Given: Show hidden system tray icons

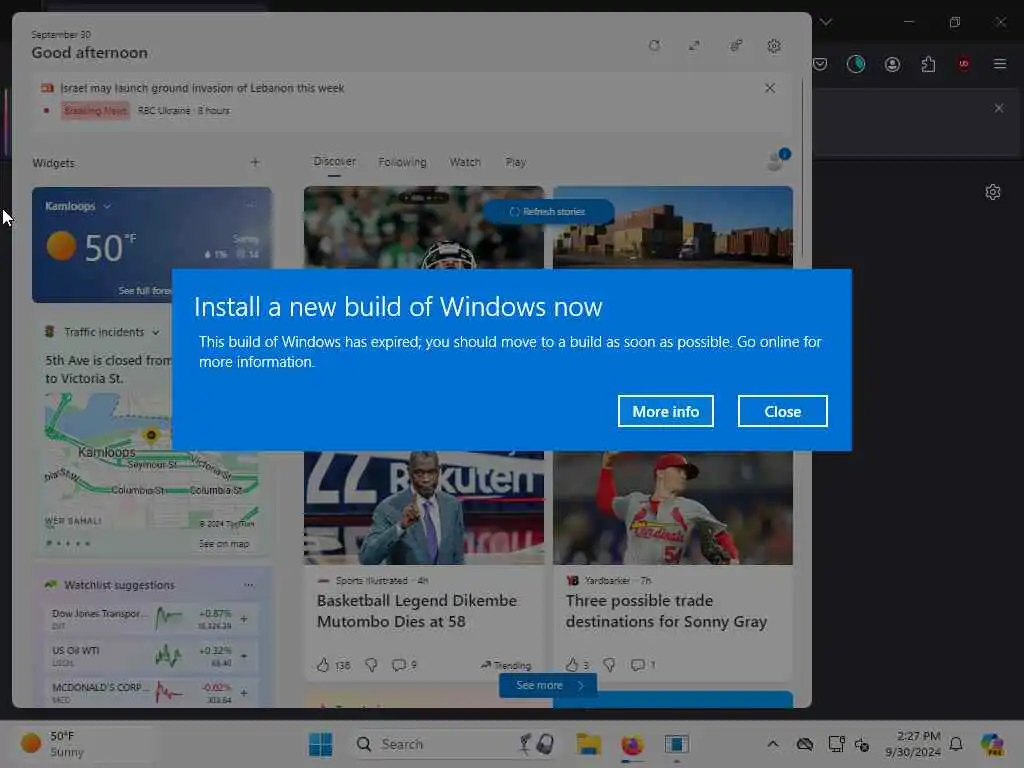Looking at the screenshot, I should (x=773, y=744).
